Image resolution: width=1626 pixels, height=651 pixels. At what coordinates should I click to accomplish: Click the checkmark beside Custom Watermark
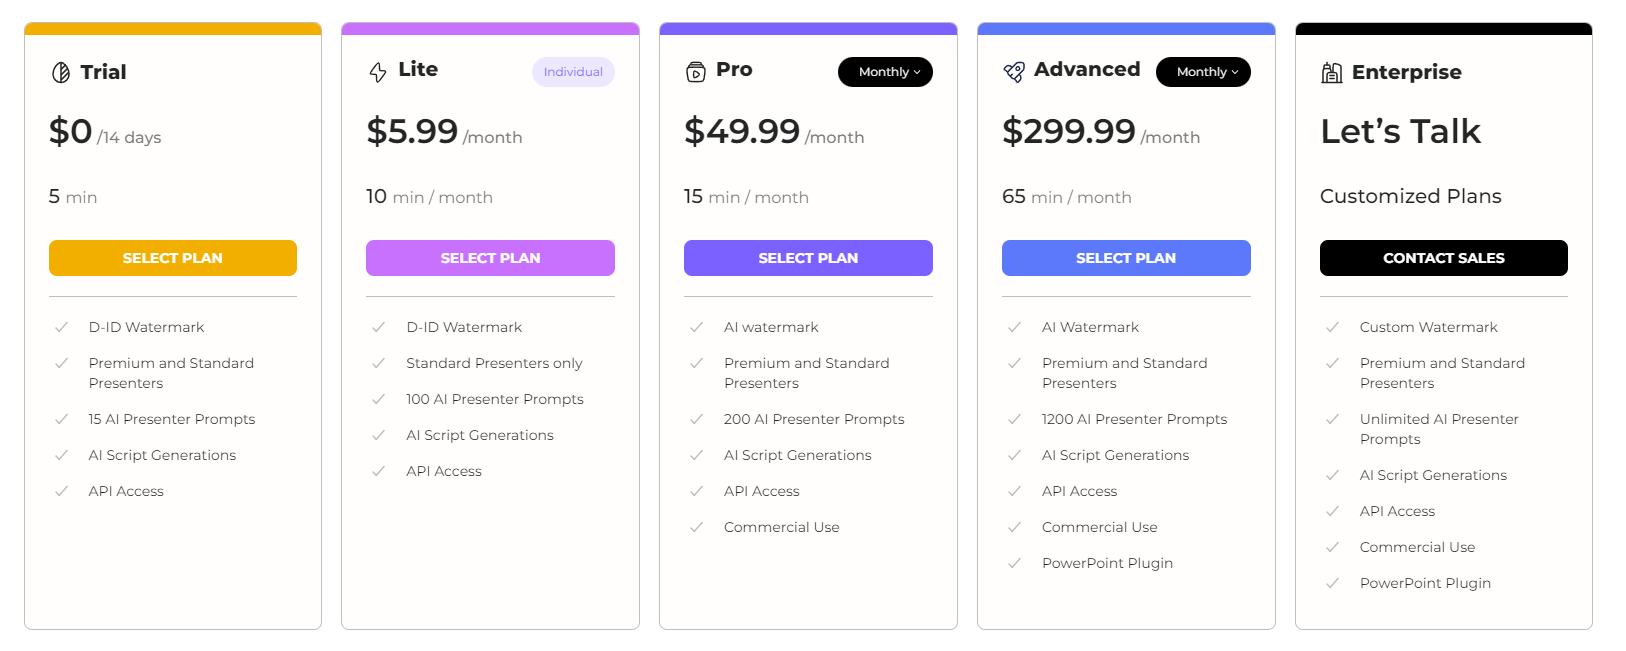point(1332,327)
